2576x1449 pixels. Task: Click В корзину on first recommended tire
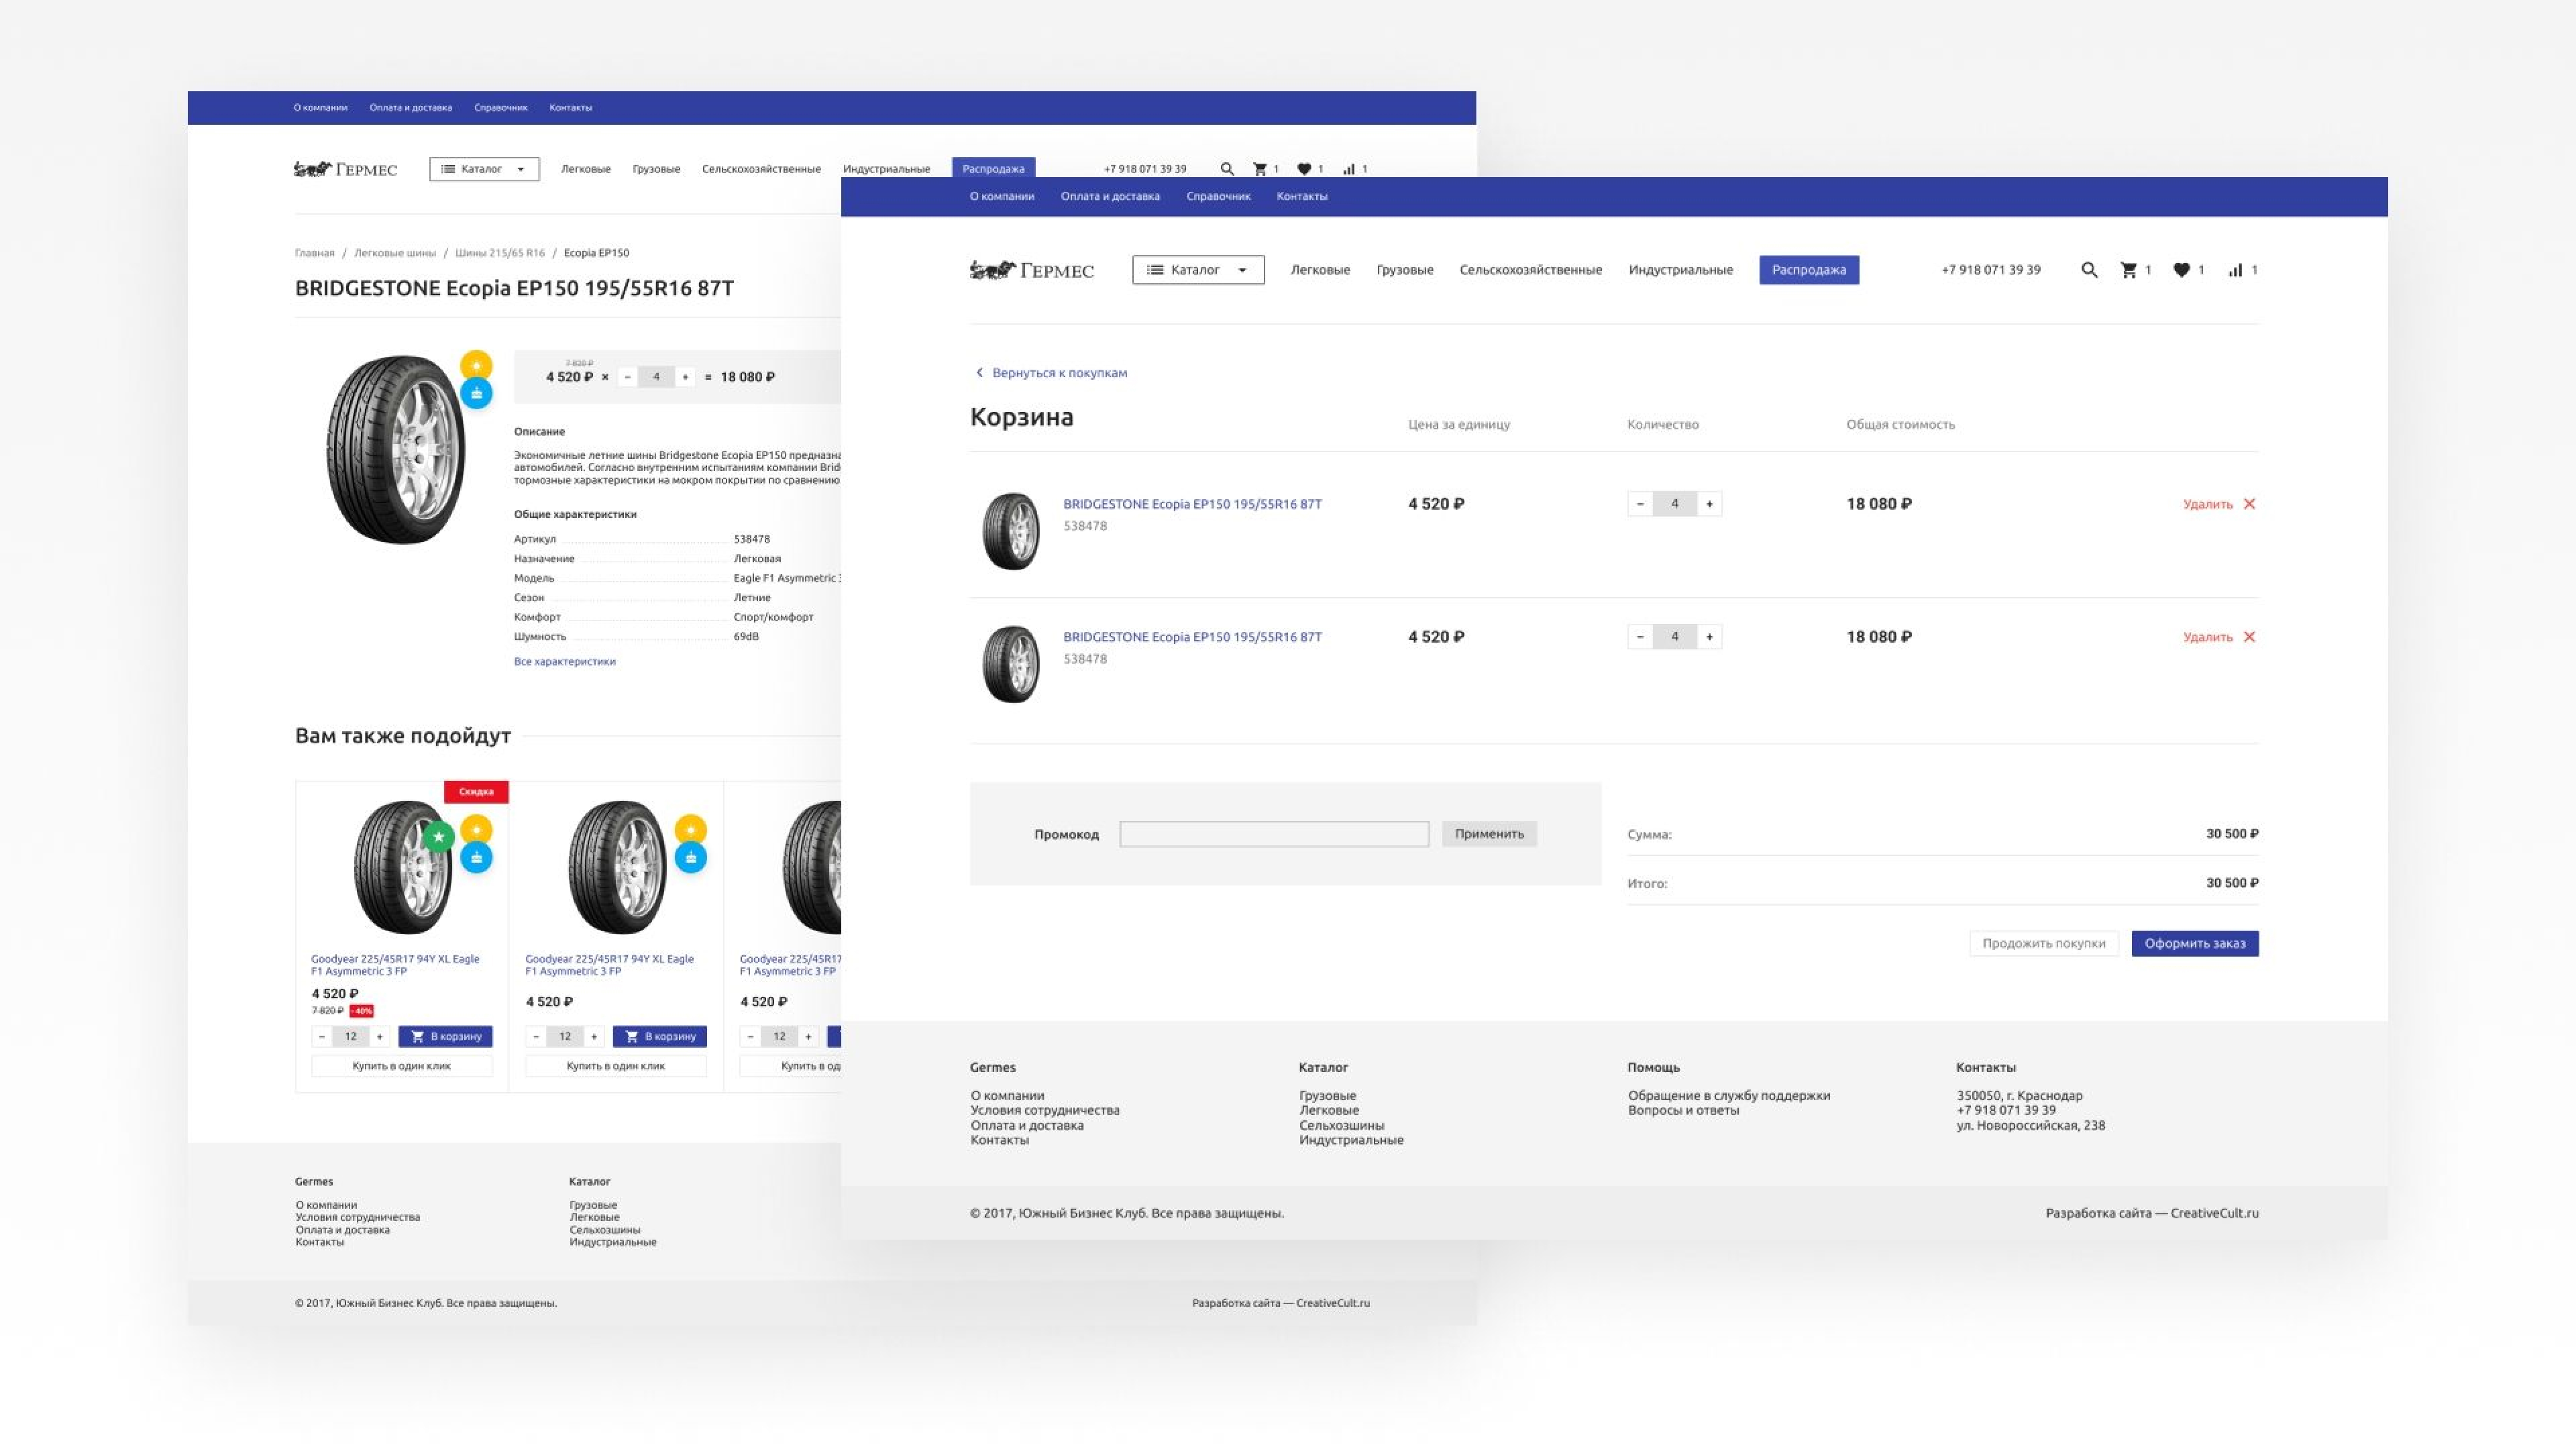pos(445,1037)
